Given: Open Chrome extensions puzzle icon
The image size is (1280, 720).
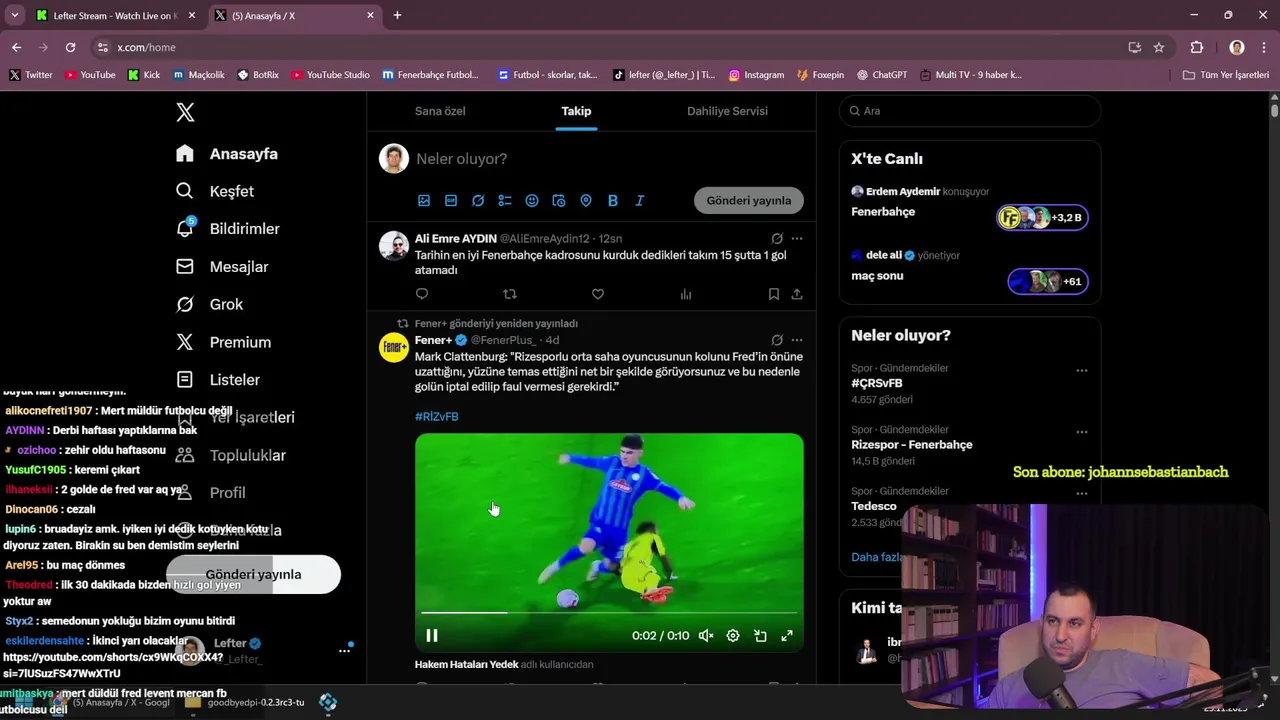Looking at the screenshot, I should click(1197, 47).
